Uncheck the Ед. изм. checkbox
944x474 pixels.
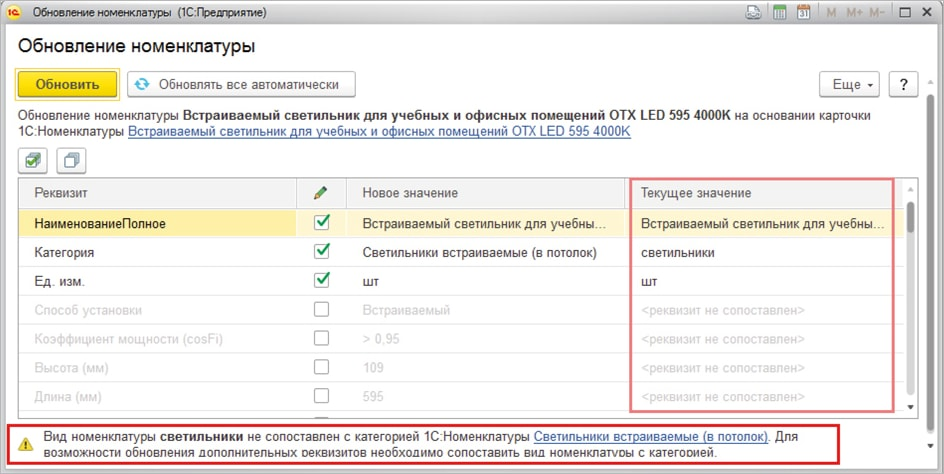tap(321, 281)
